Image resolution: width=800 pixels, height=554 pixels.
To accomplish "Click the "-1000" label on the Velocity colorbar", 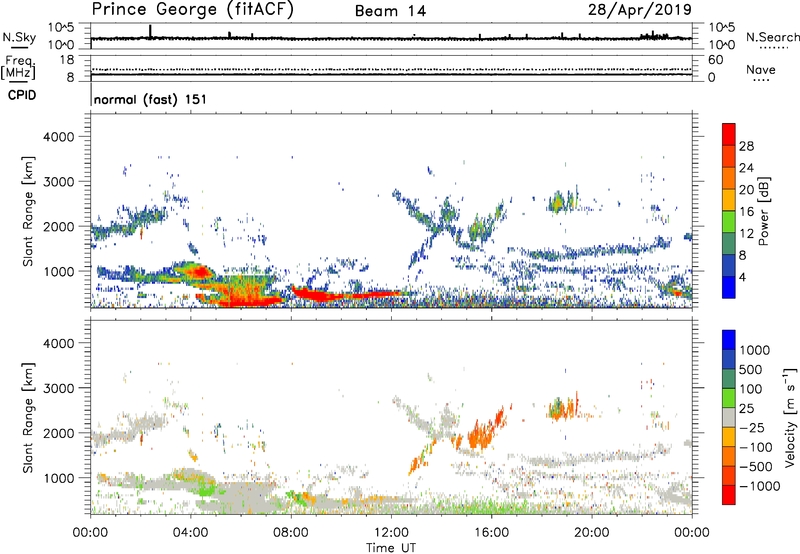I will pyautogui.click(x=759, y=486).
